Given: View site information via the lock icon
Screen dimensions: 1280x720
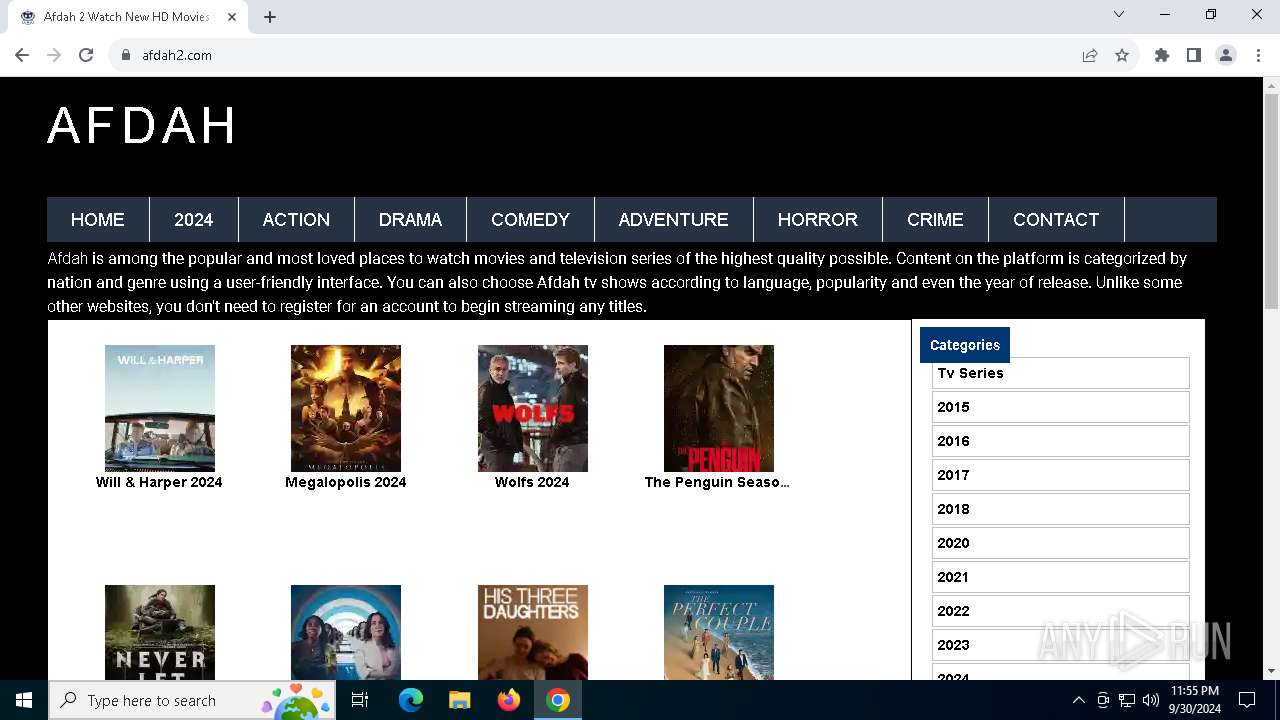Looking at the screenshot, I should click(x=126, y=55).
